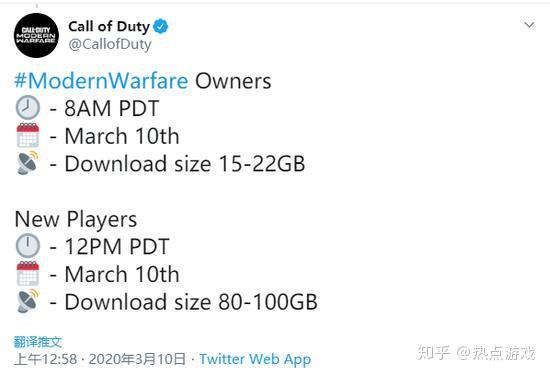This screenshot has width=550, height=376.
Task: Open the Call of Duty profile avatar
Action: (x=36, y=35)
